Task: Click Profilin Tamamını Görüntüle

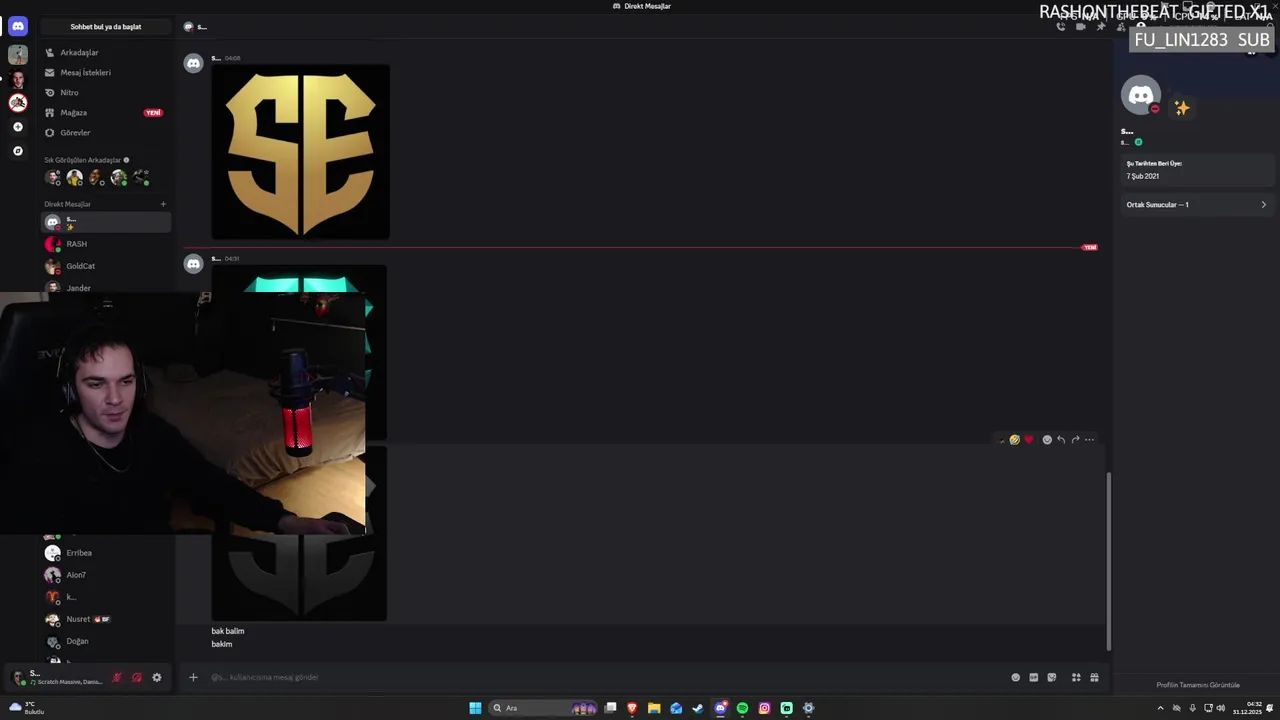Action: pyautogui.click(x=1198, y=685)
